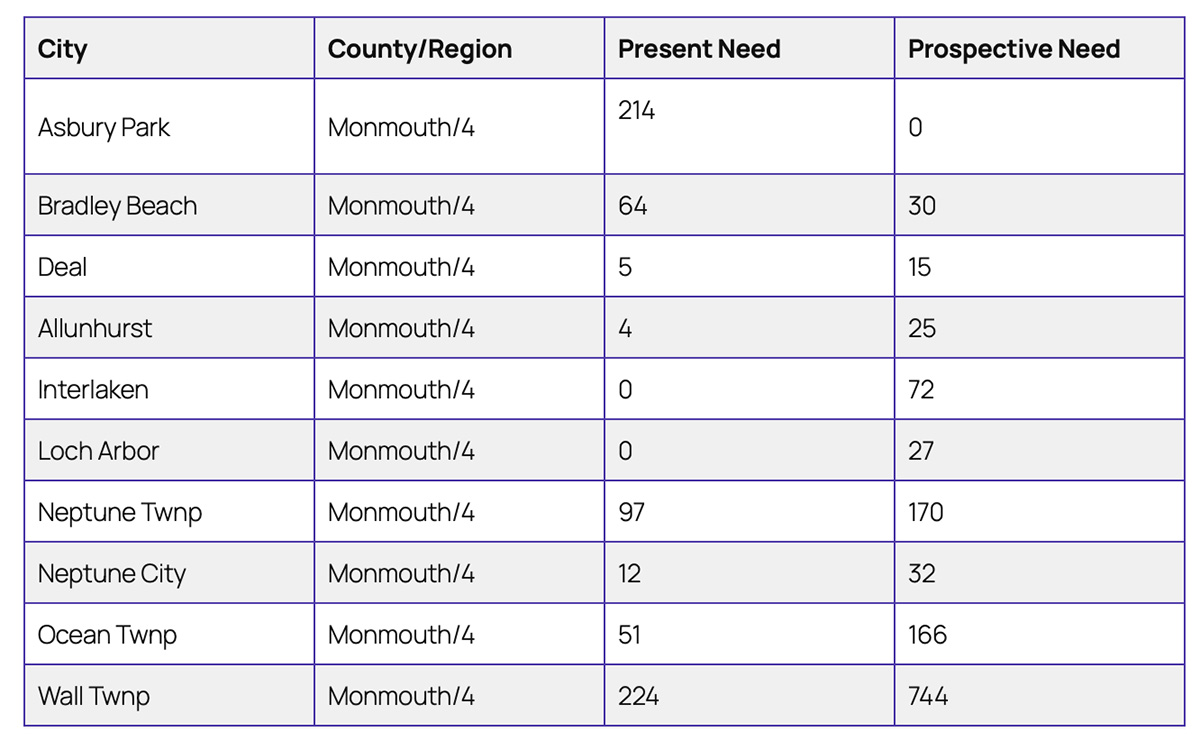Screen dimensions: 1200x750
Task: Select Bradley Beach's present need value 64
Action: [633, 206]
